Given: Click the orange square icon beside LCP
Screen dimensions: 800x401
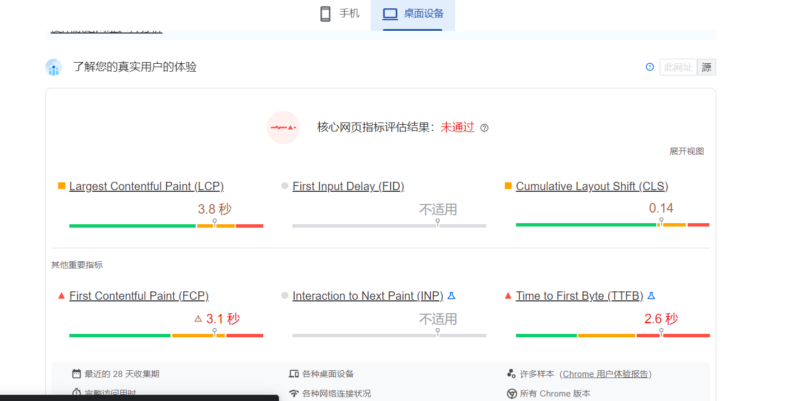Looking at the screenshot, I should [62, 186].
